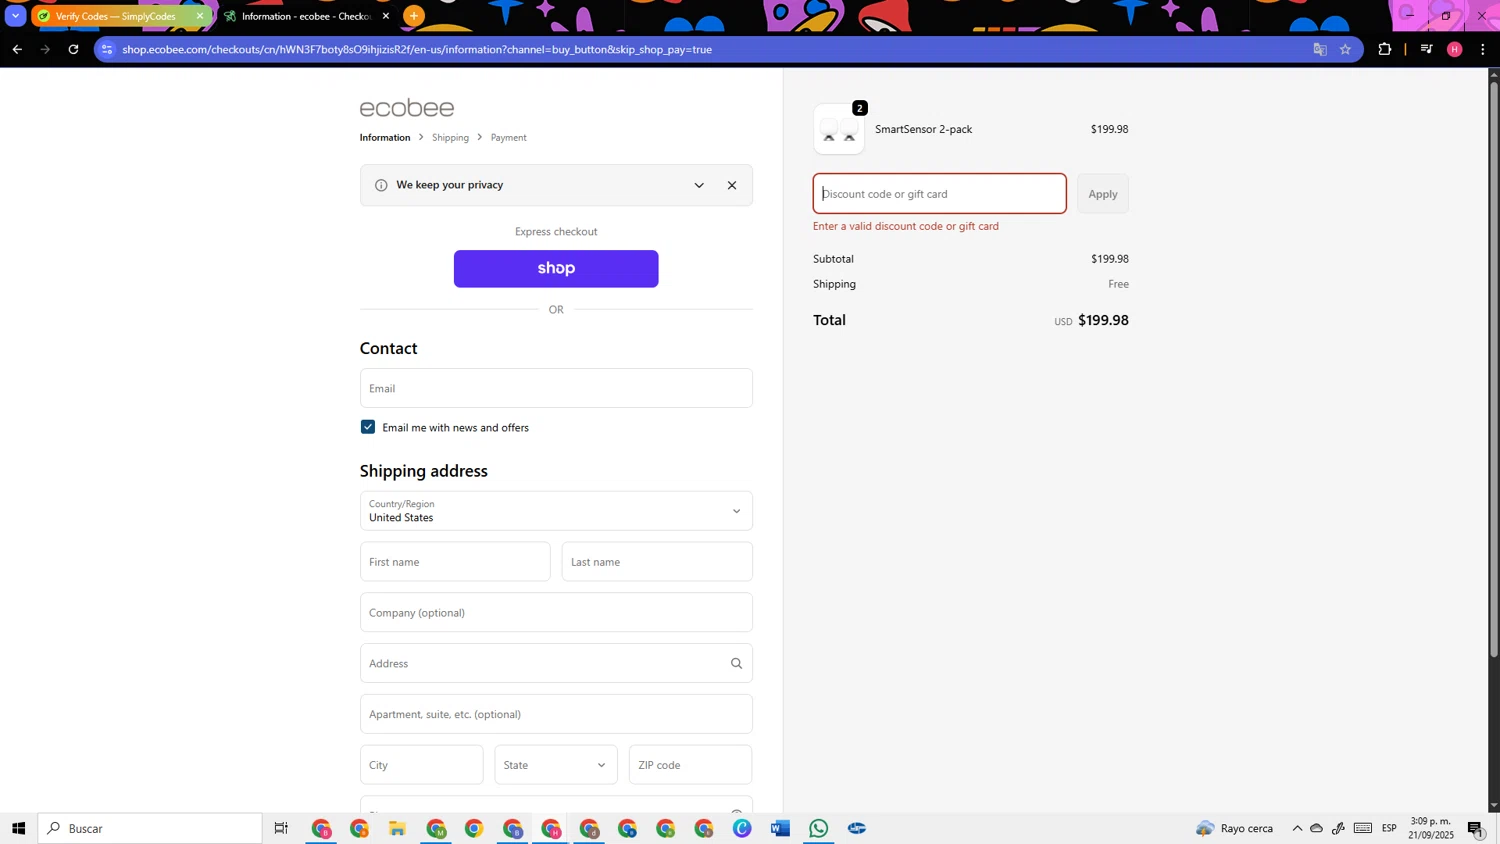Open the State dropdown
This screenshot has width=1500, height=844.
pos(556,765)
